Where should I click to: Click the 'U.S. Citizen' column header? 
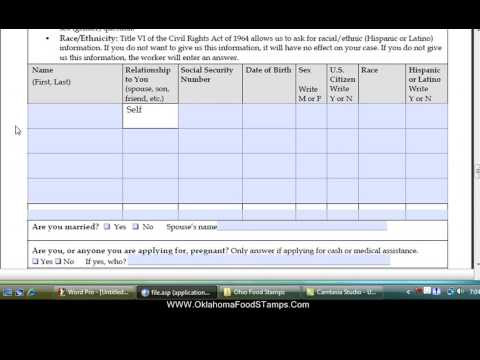[343, 84]
